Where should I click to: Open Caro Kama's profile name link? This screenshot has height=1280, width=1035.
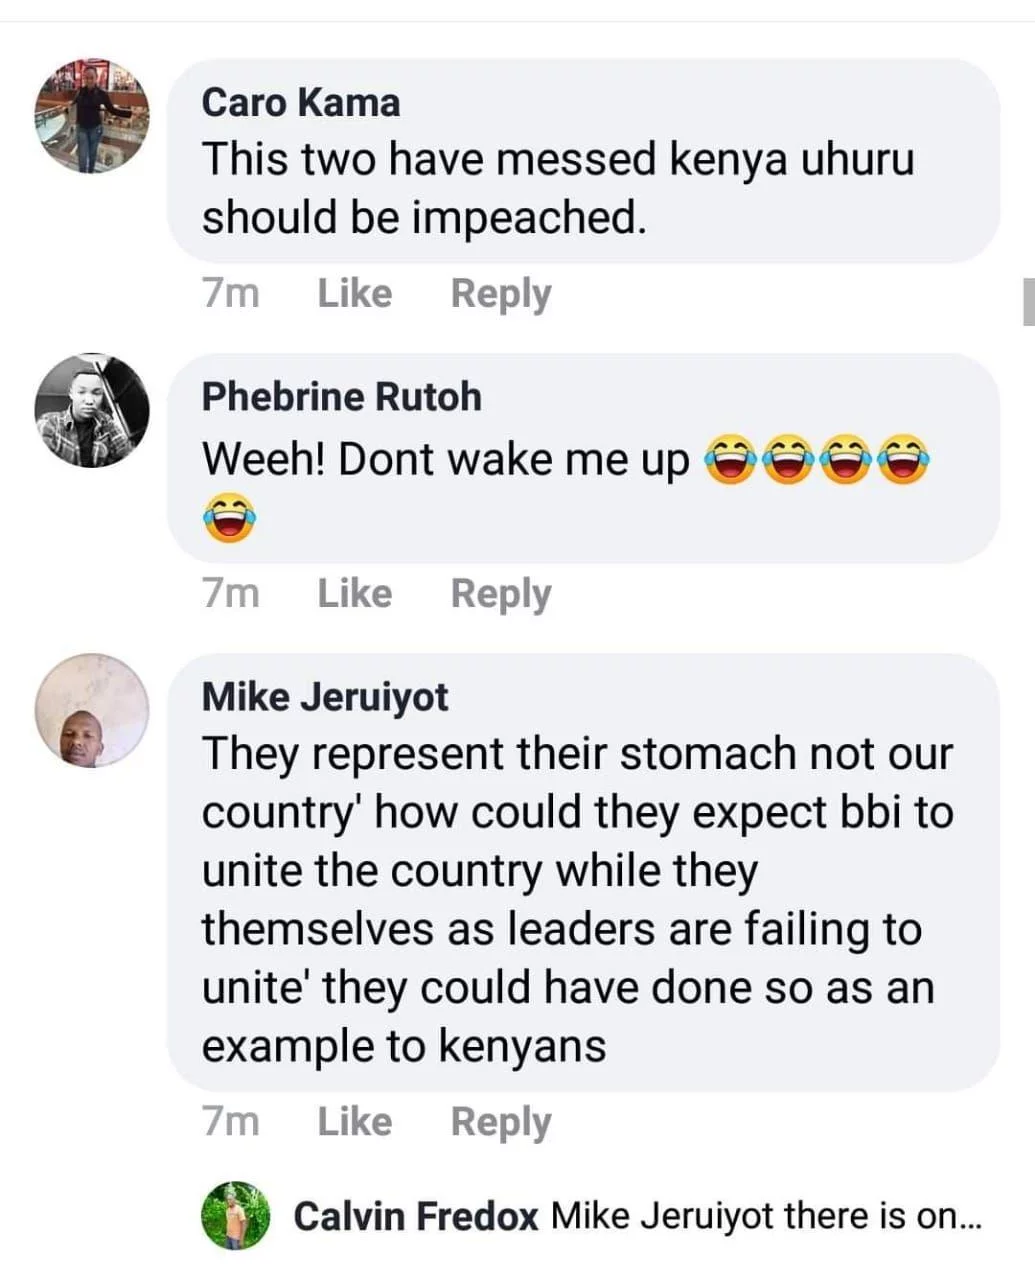(x=301, y=102)
